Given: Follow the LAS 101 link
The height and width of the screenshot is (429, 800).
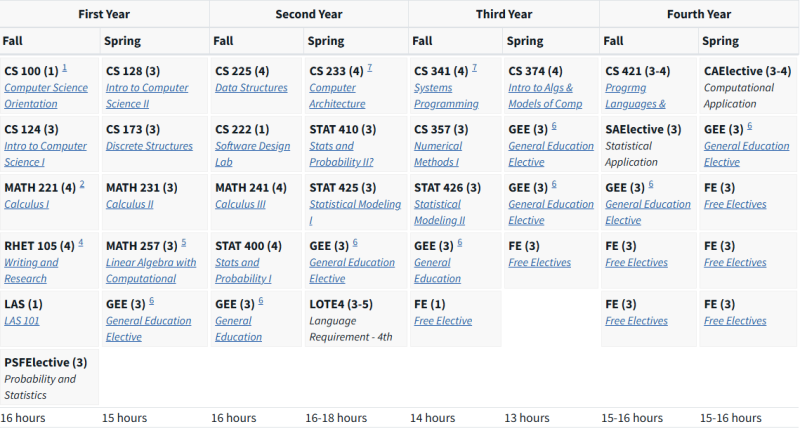Looking at the screenshot, I should point(21,321).
